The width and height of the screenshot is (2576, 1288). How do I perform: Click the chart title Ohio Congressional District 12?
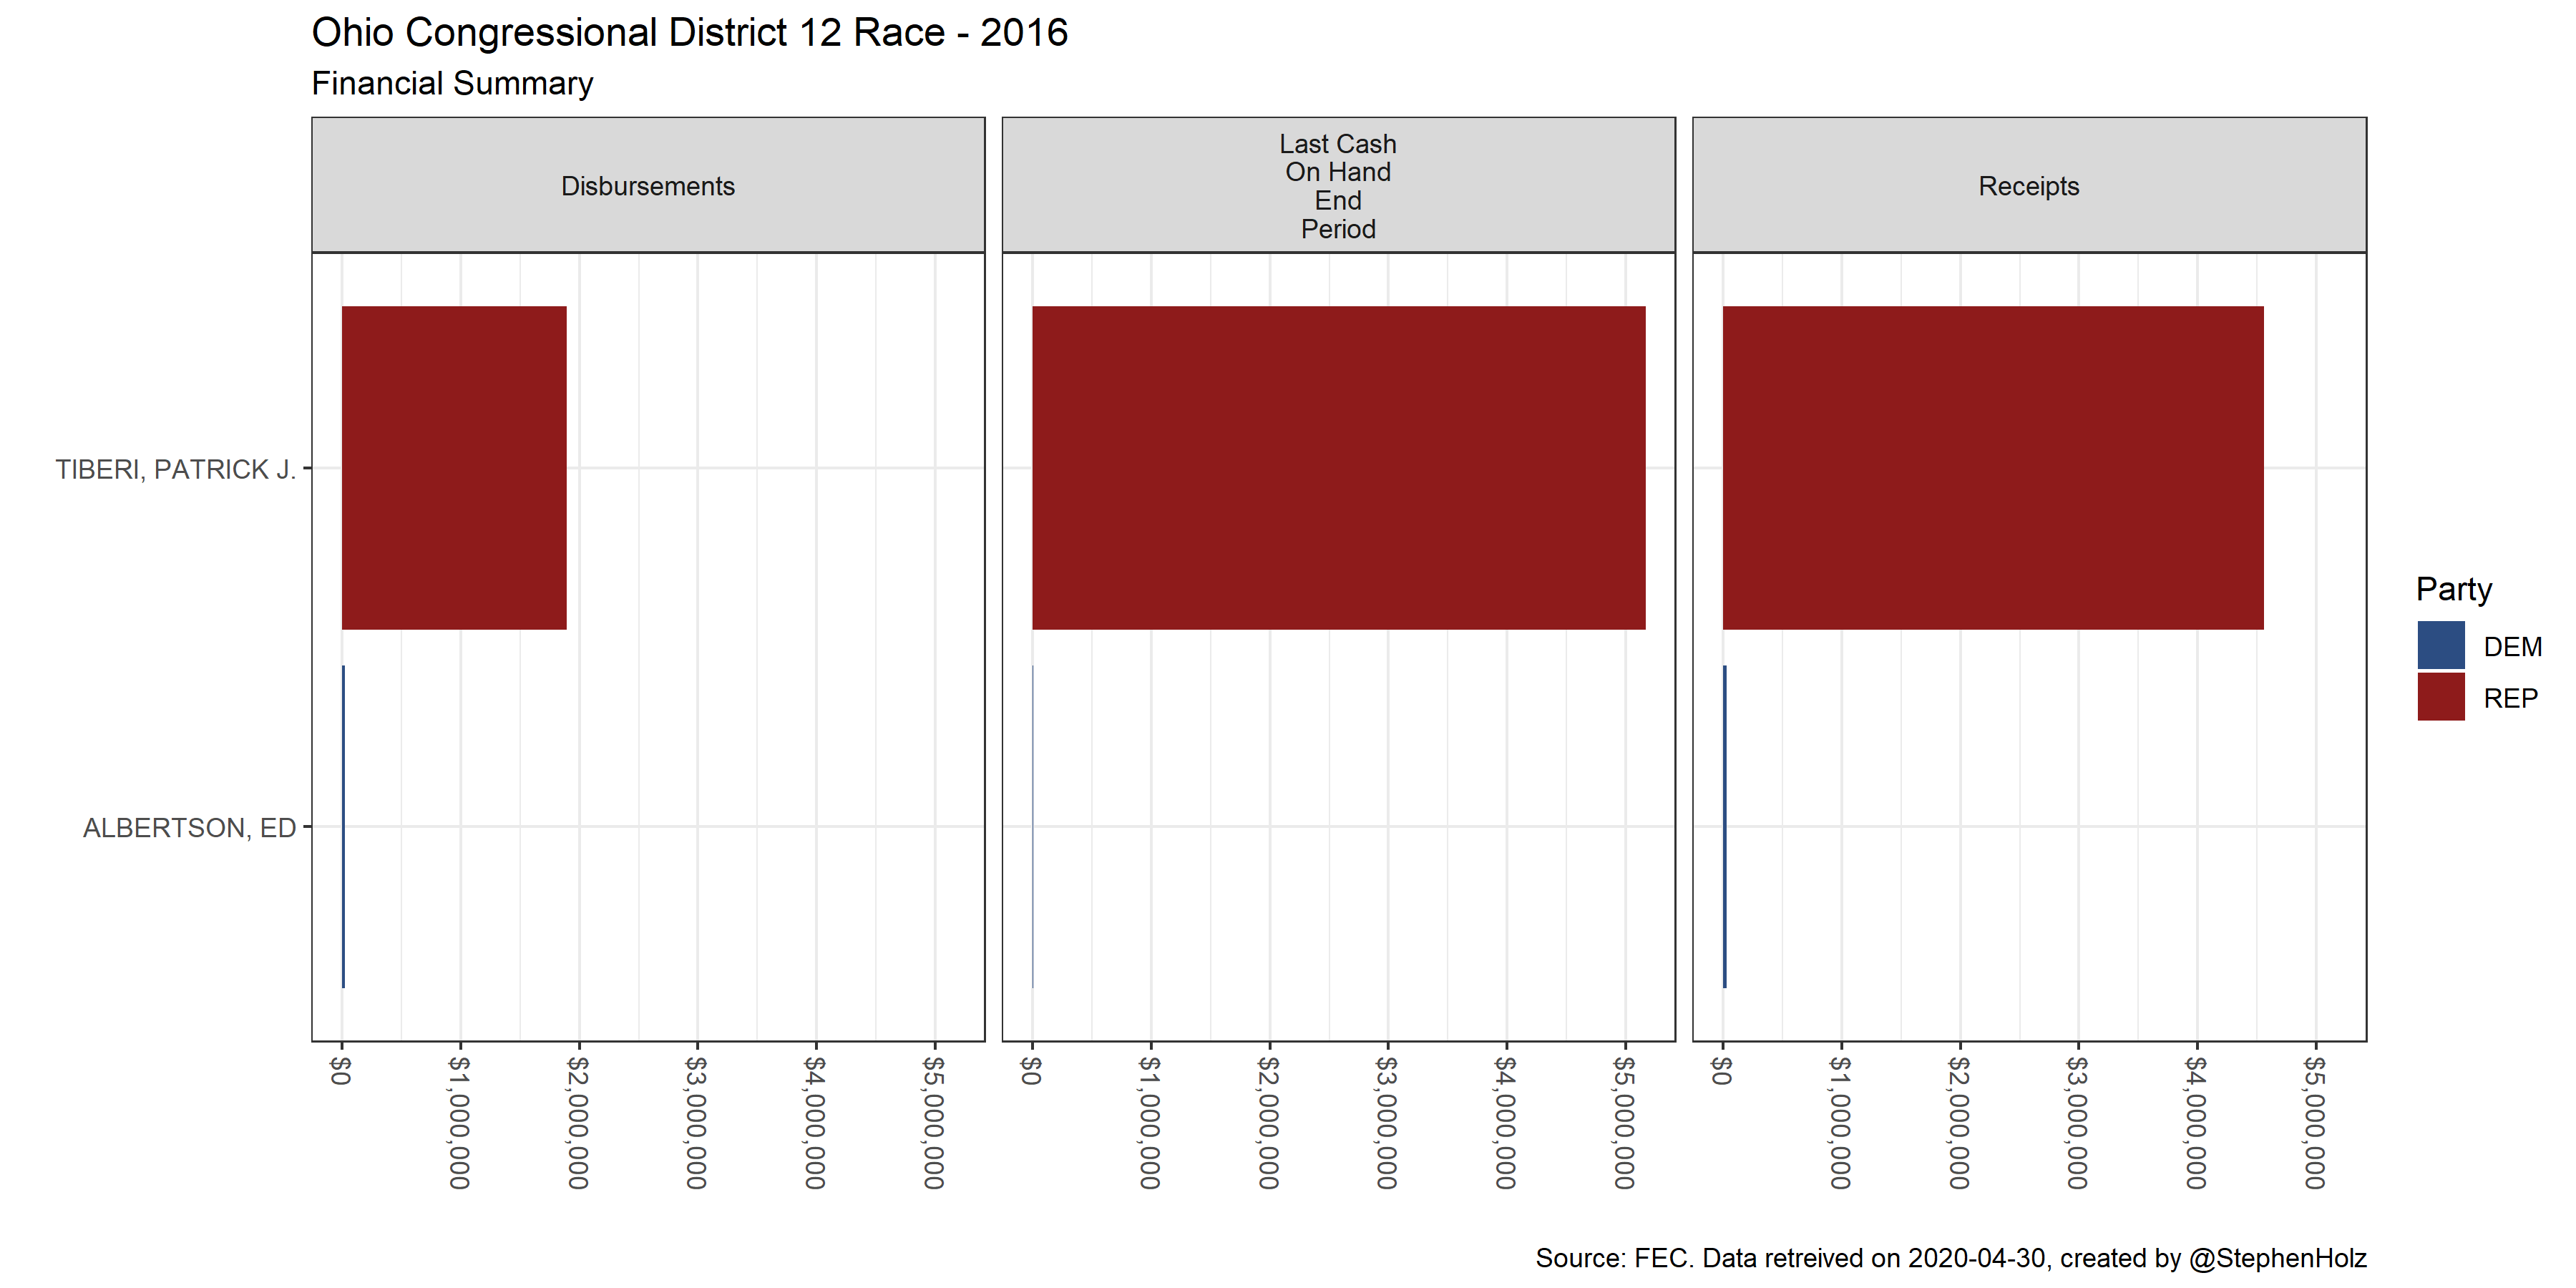[689, 33]
